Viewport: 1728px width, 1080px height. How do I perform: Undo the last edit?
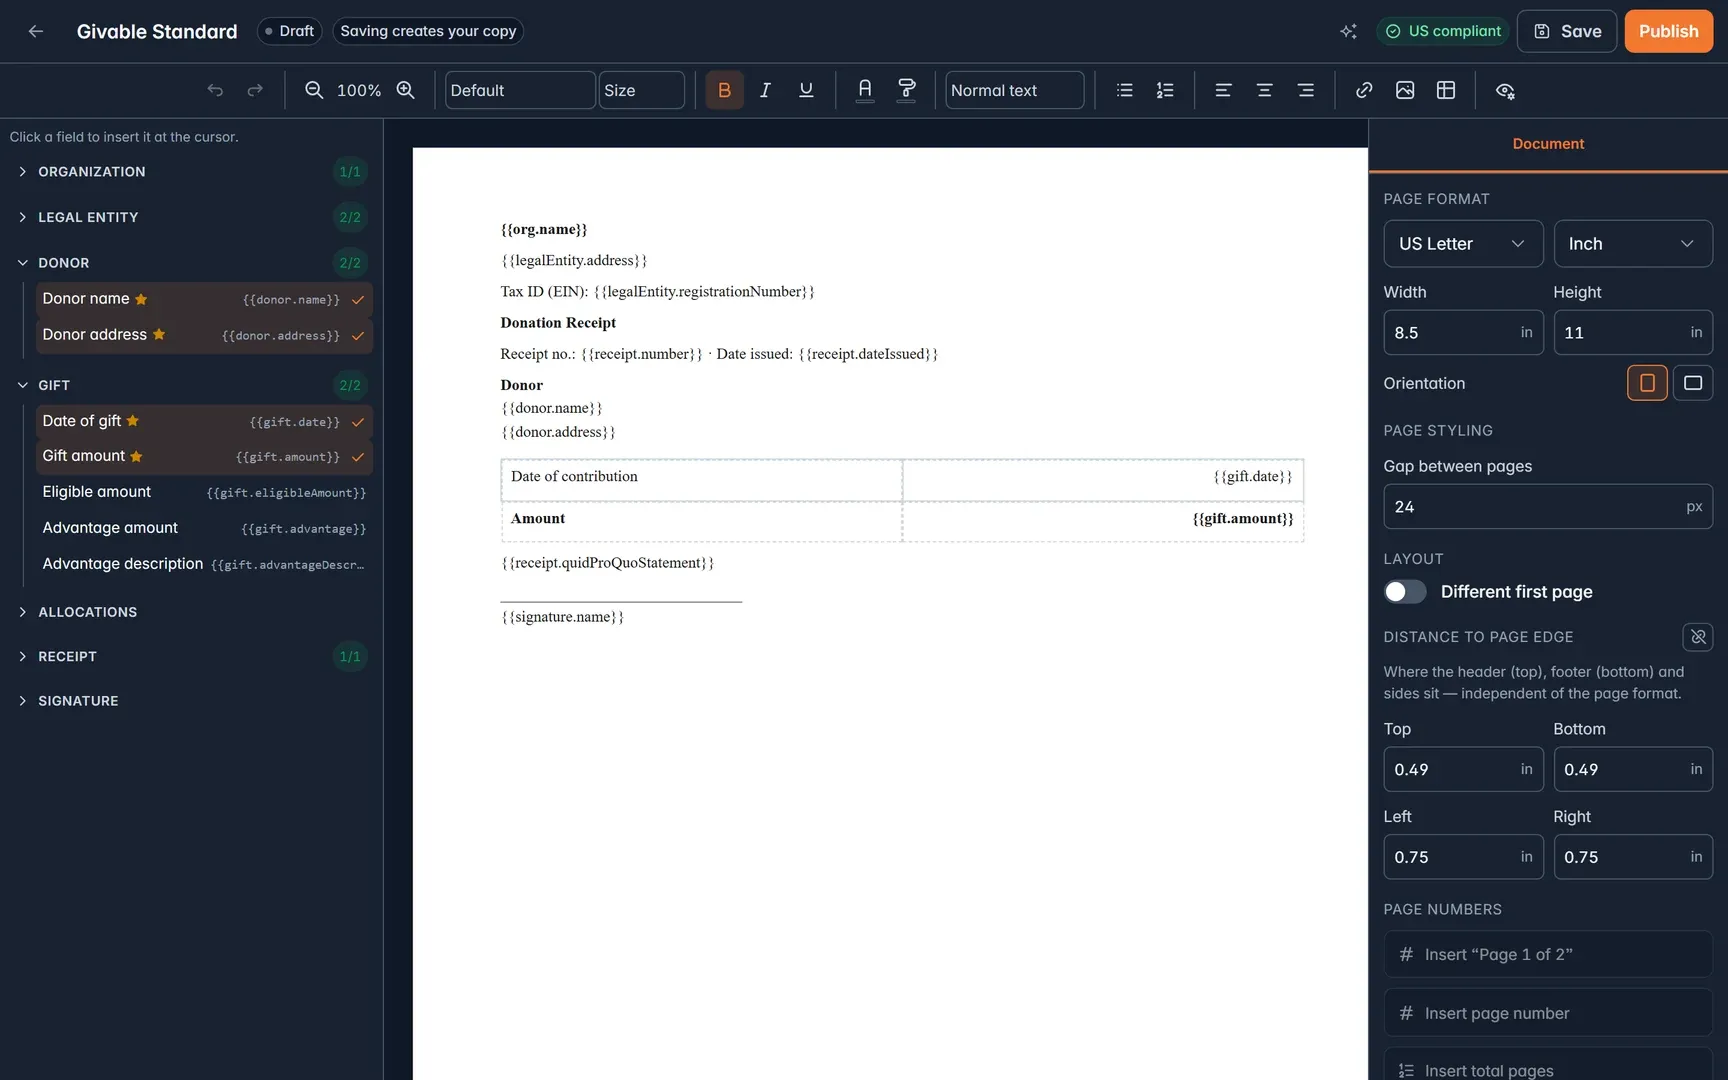coord(215,90)
